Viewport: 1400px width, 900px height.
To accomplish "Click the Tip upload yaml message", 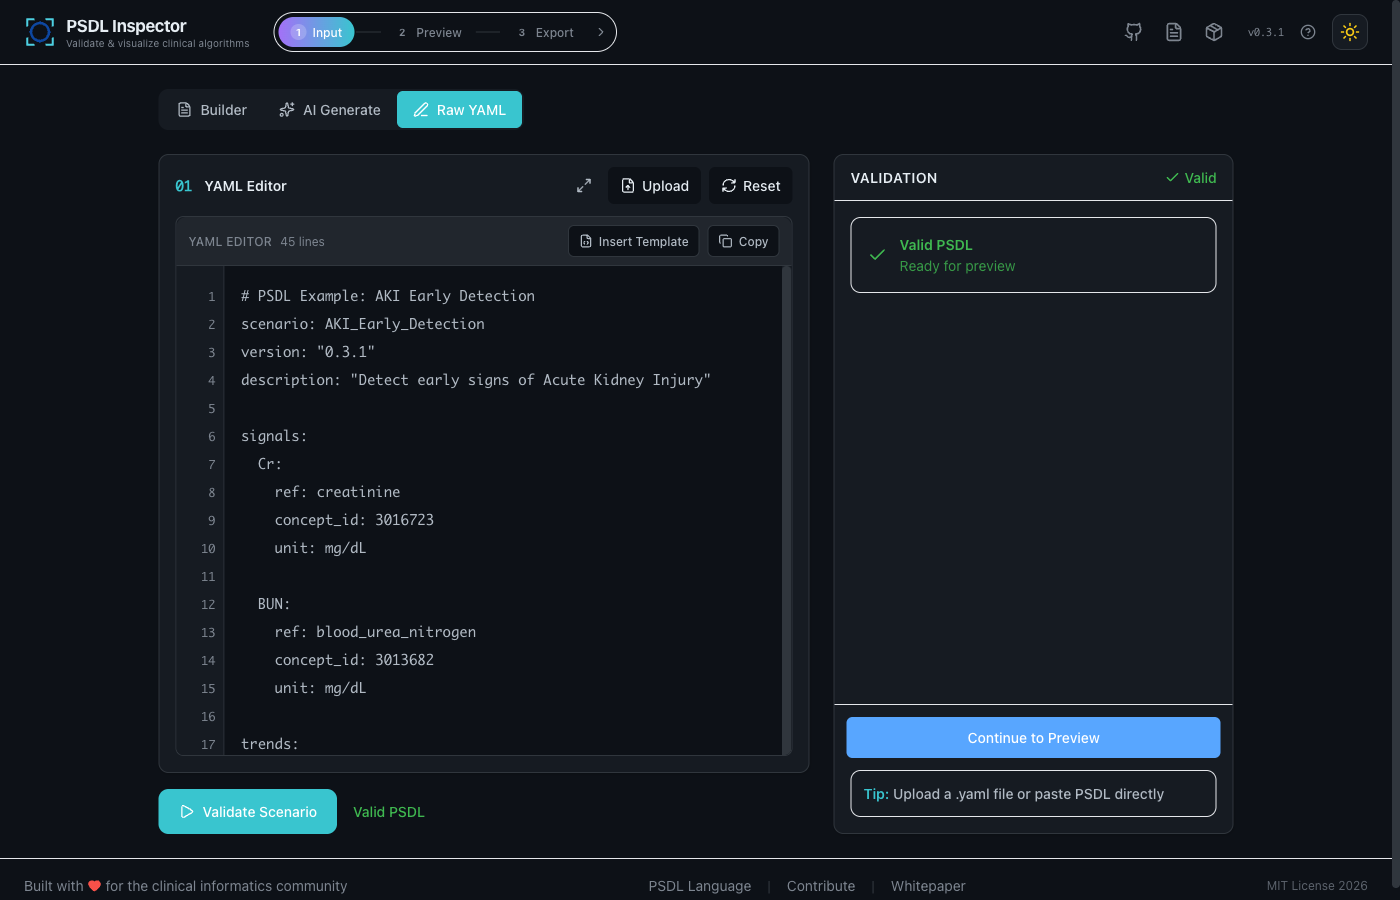I will coord(1033,794).
